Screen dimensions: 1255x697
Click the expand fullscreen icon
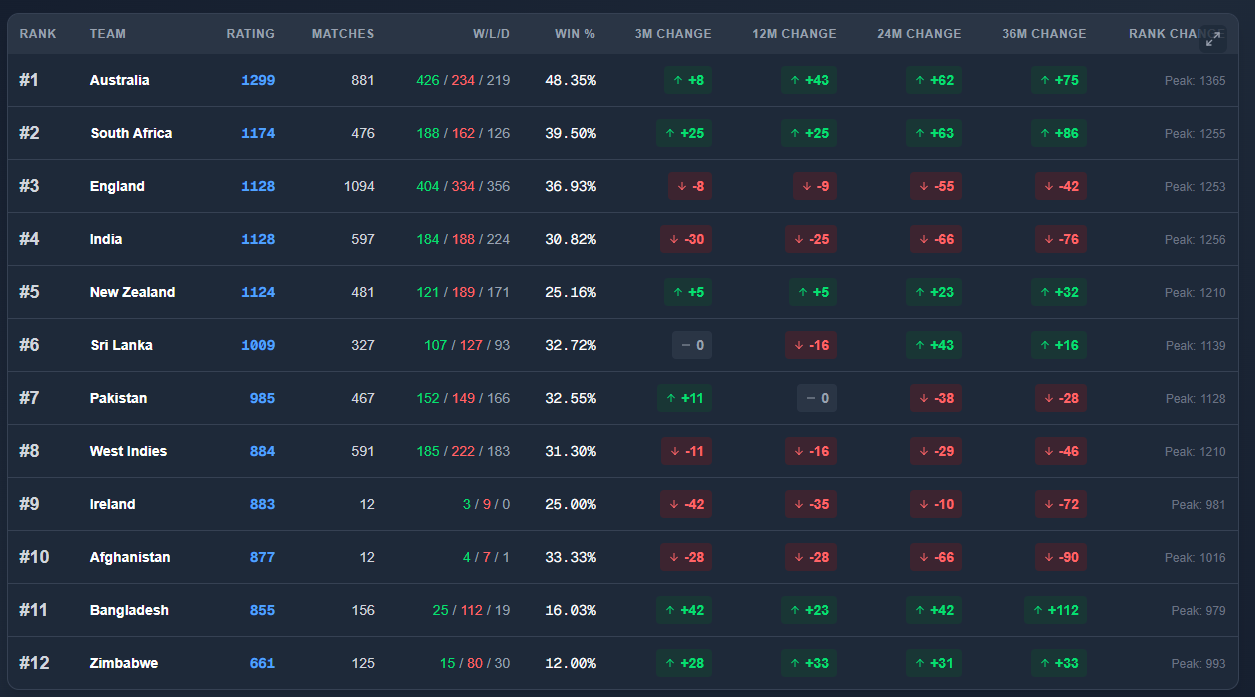1212,39
